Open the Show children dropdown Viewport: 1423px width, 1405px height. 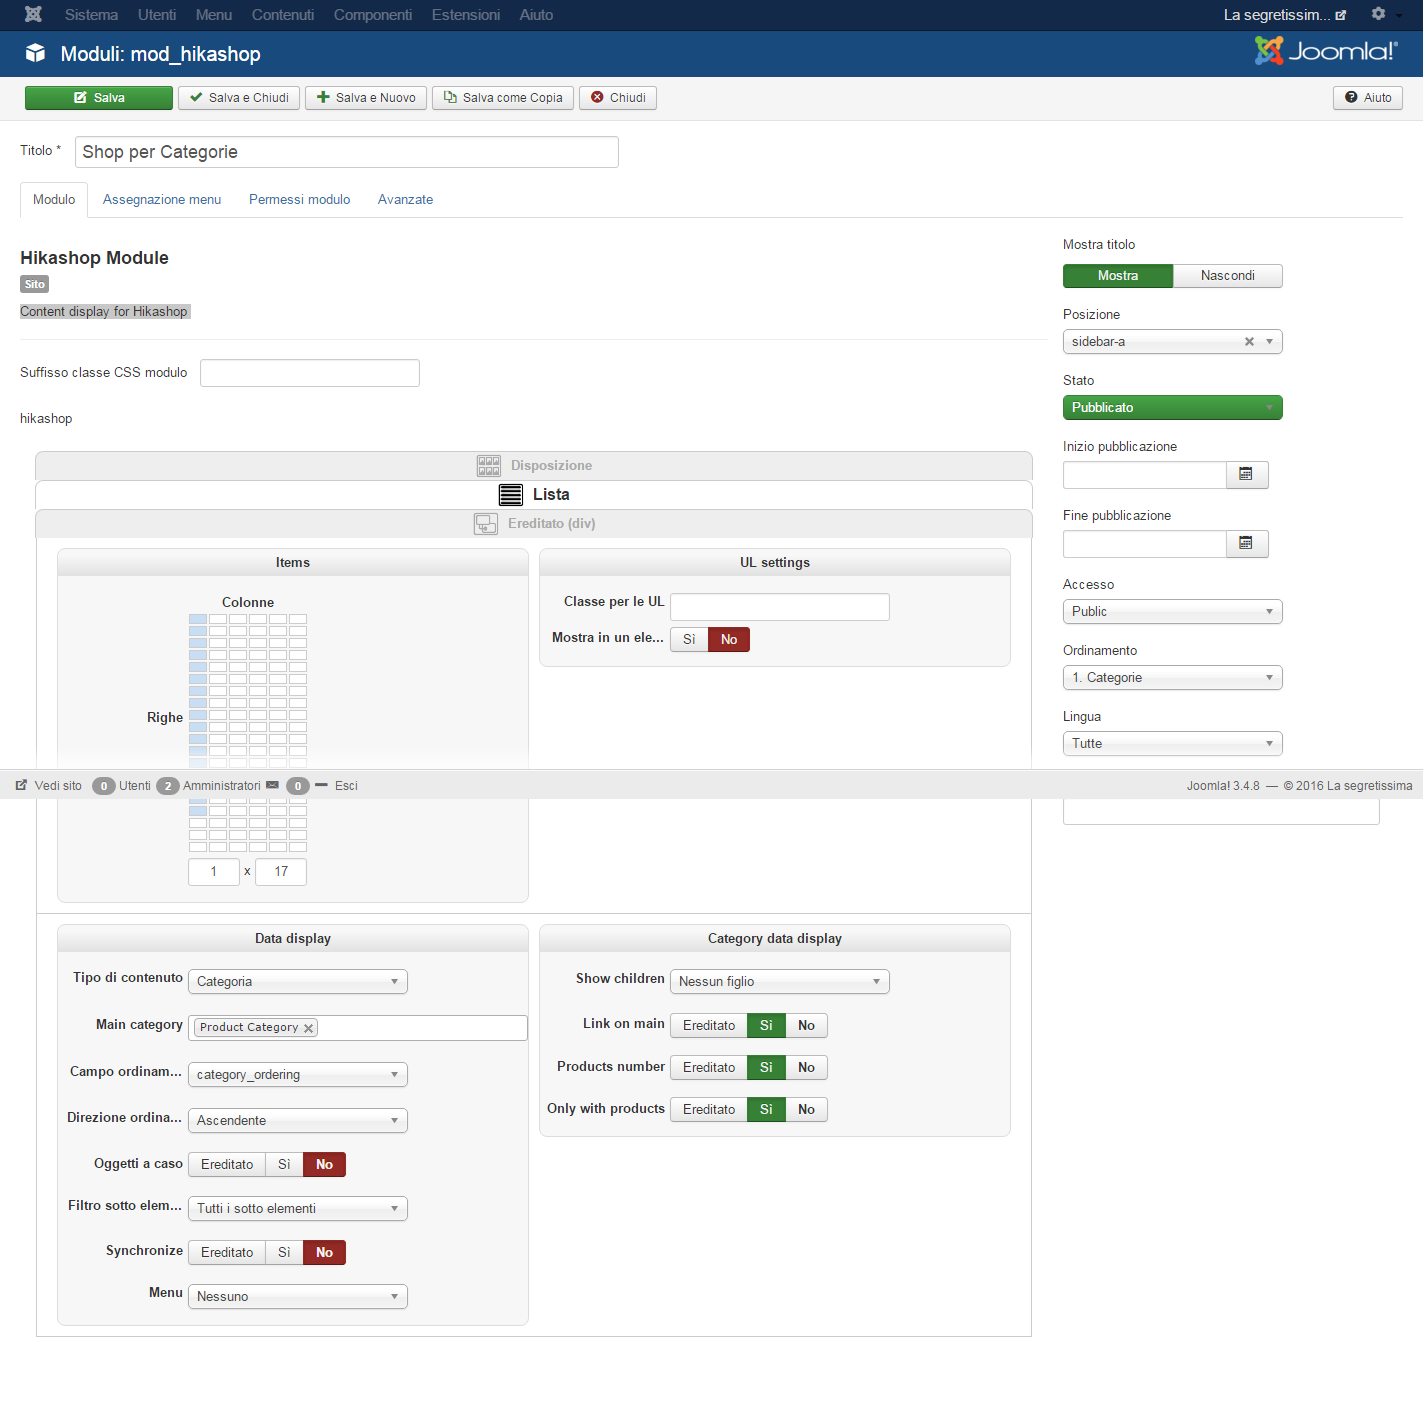point(779,982)
